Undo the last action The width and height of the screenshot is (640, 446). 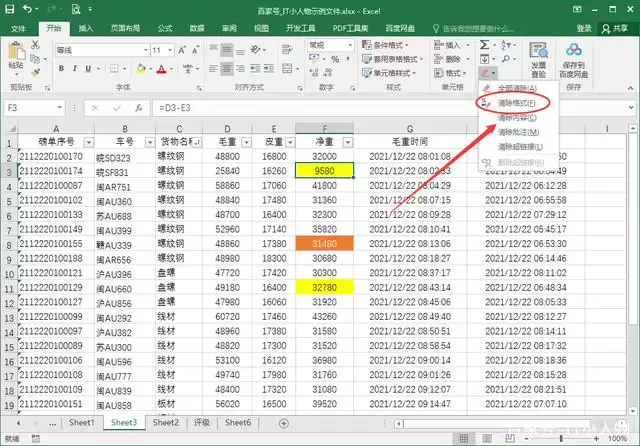pyautogui.click(x=27, y=9)
